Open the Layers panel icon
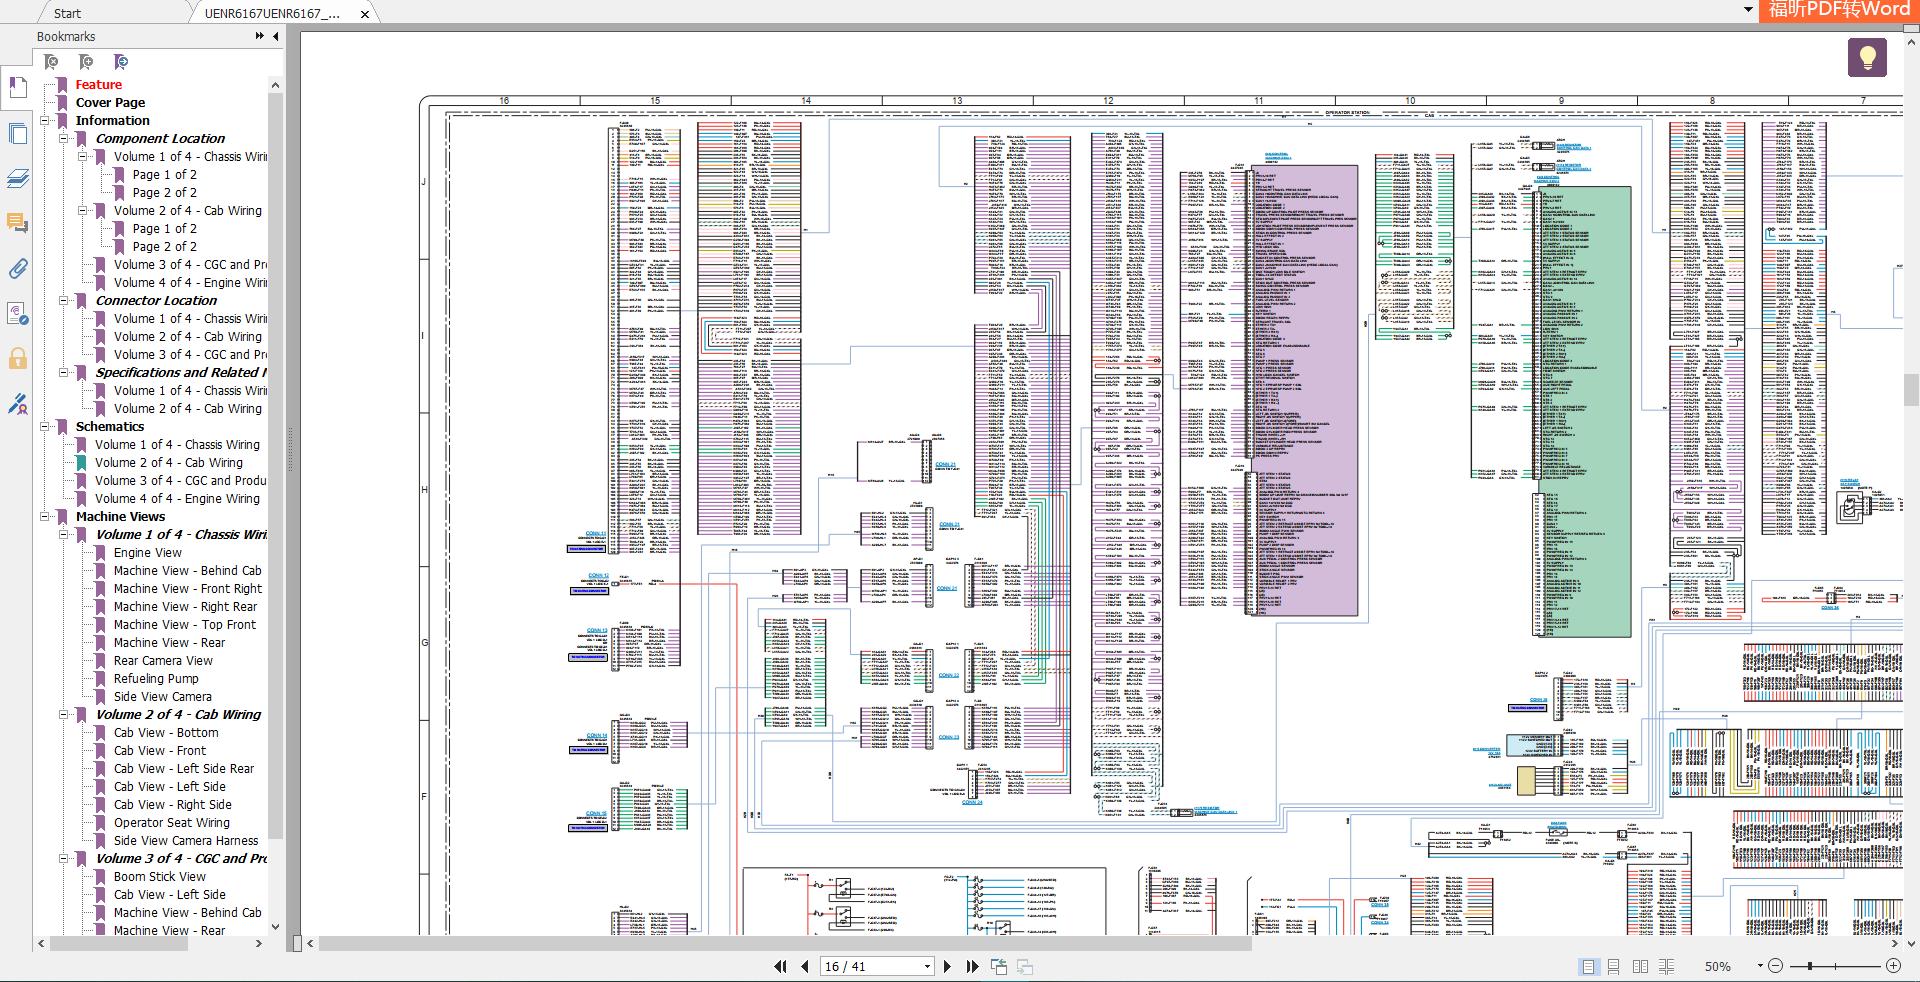Viewport: 1920px width, 982px height. [17, 178]
